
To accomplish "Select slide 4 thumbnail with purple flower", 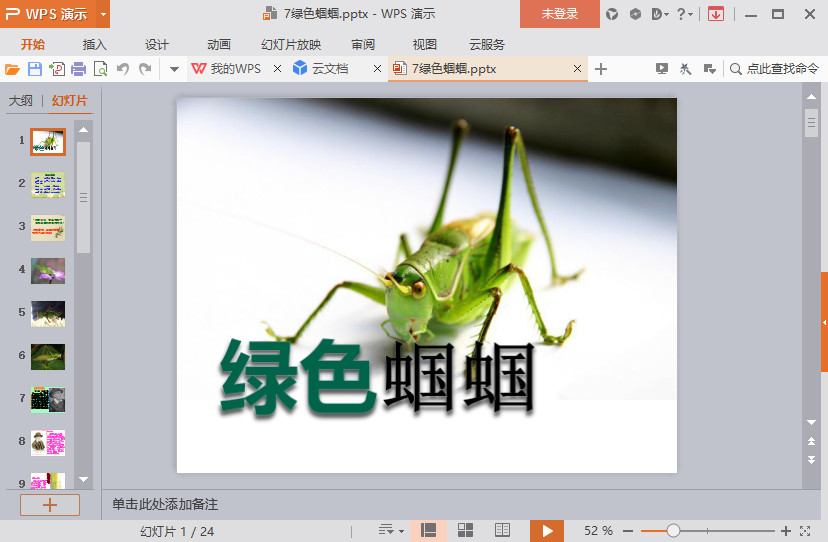I will pos(48,270).
